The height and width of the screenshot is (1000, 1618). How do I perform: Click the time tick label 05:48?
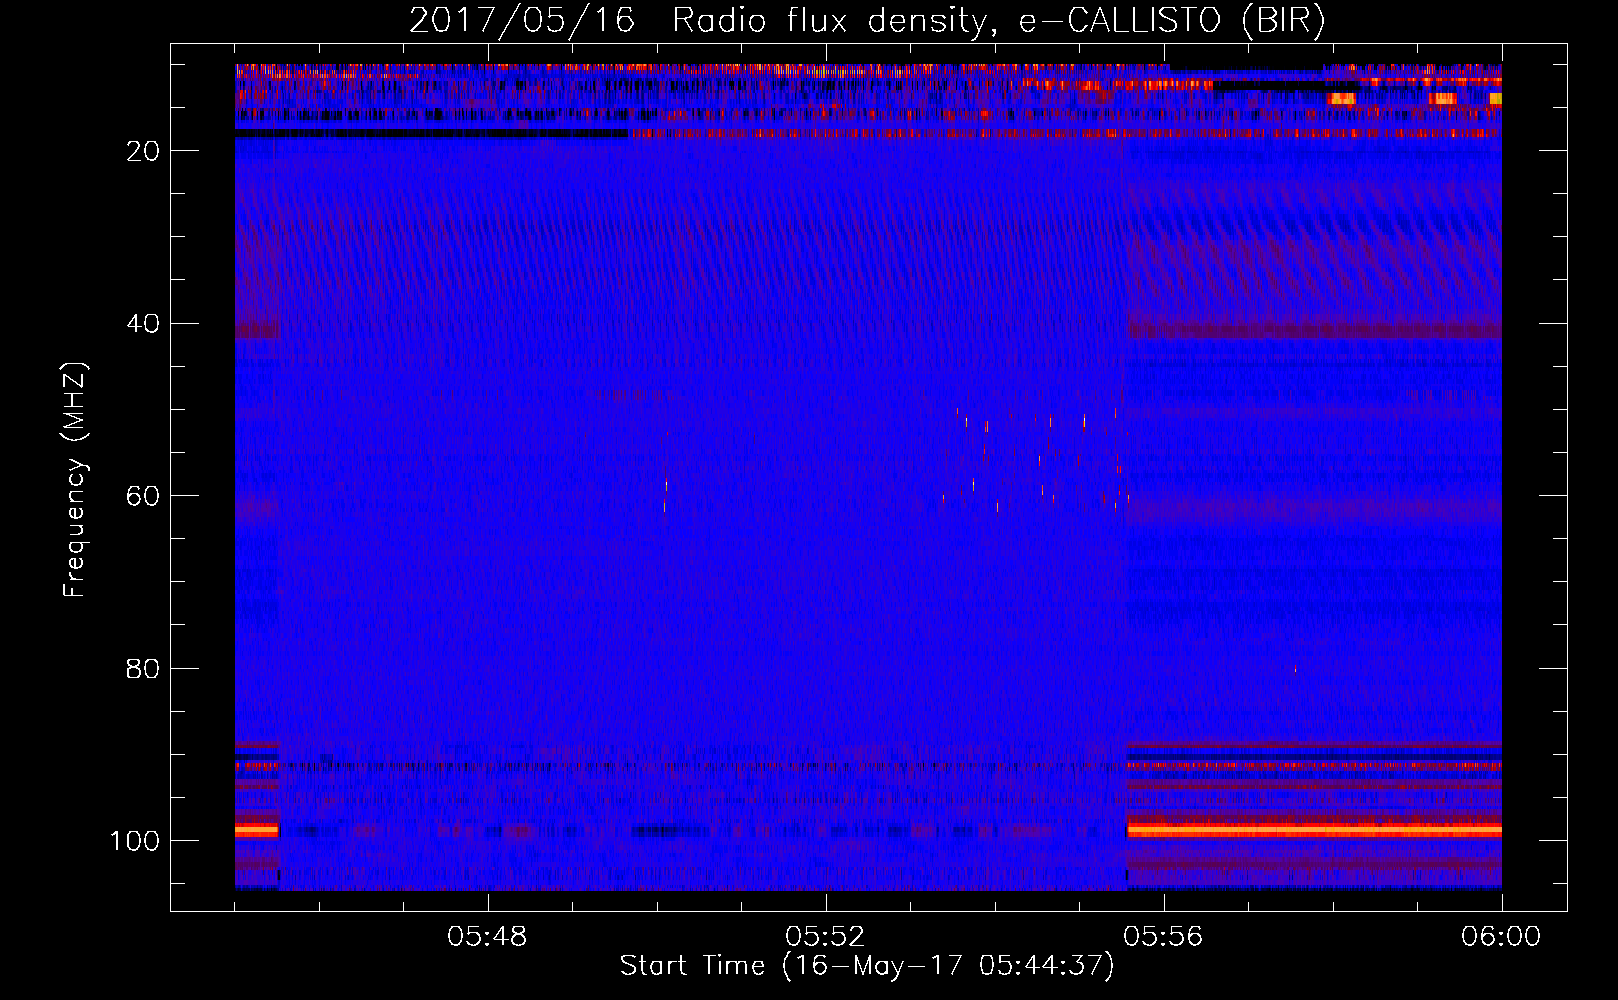(487, 937)
